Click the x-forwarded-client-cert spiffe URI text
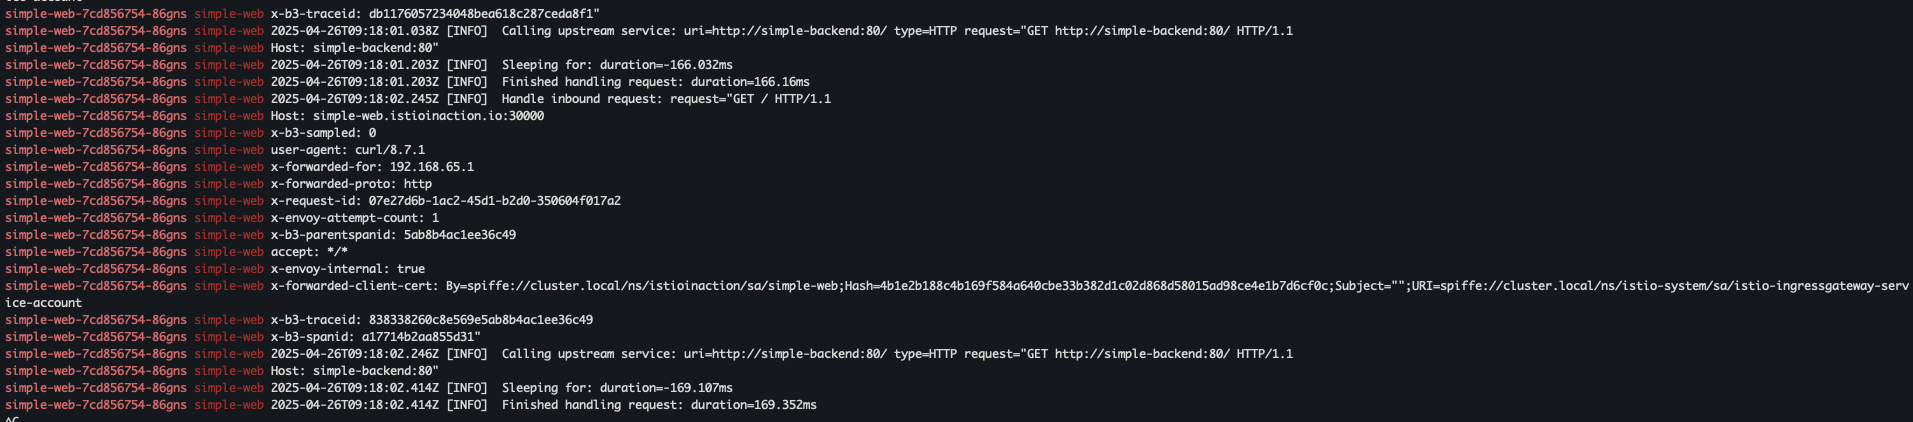This screenshot has height=422, width=1913. pyautogui.click(x=1660, y=286)
